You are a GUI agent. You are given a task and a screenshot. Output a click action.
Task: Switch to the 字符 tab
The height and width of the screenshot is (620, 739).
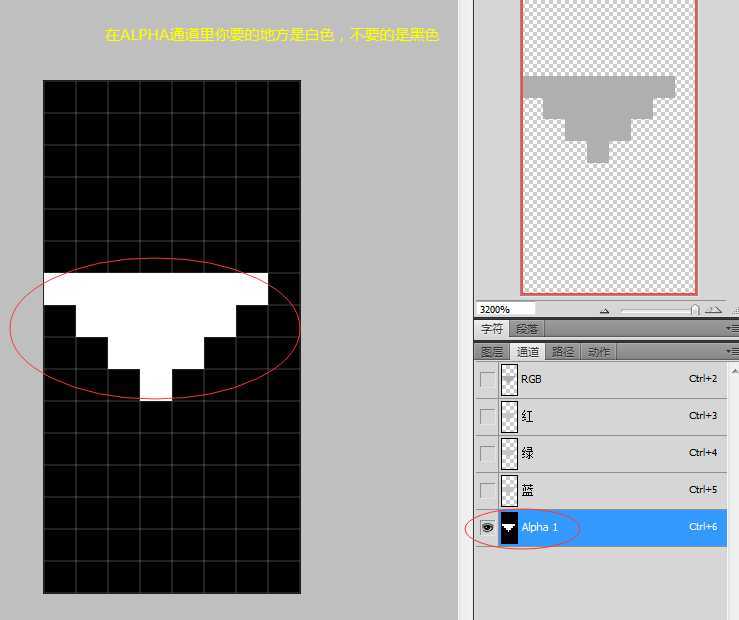(492, 328)
